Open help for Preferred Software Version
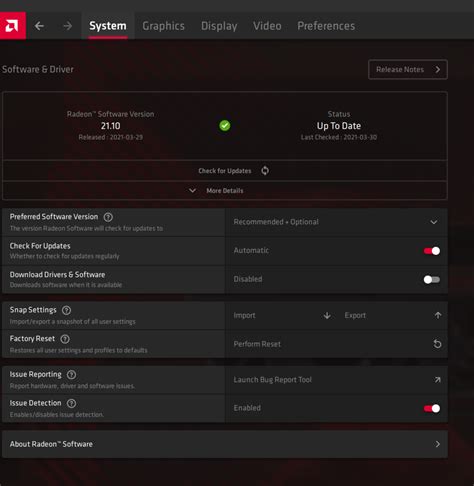This screenshot has height=486, width=474. (108, 217)
